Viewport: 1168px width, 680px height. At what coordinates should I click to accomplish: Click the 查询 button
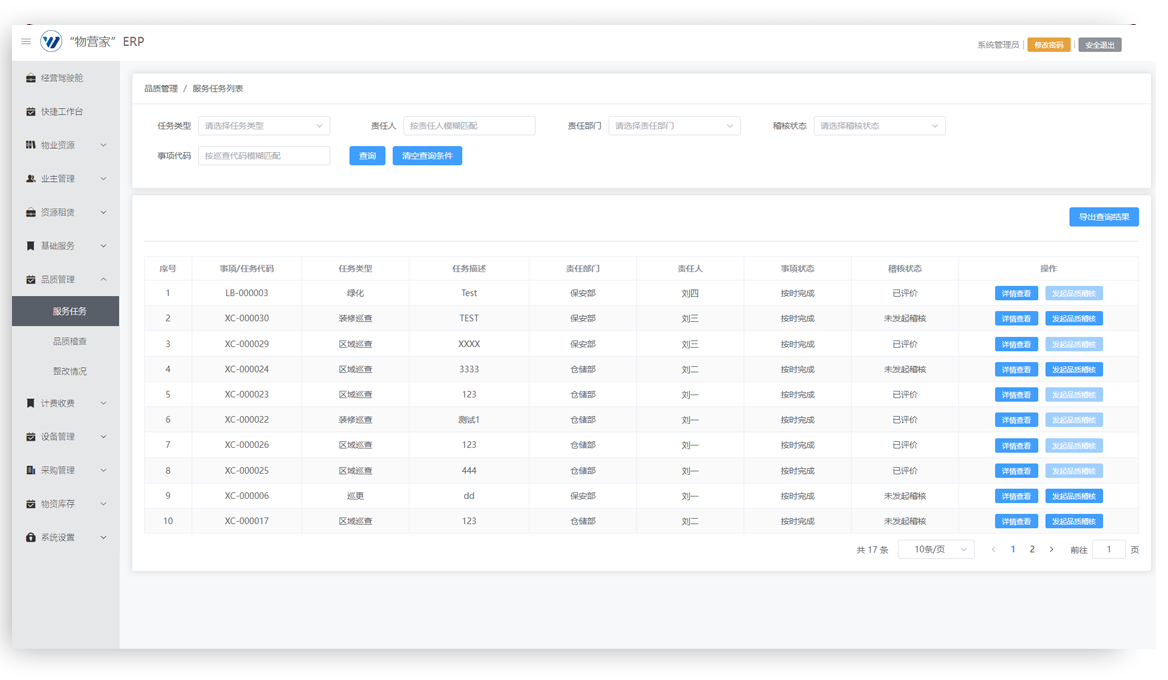click(x=367, y=156)
